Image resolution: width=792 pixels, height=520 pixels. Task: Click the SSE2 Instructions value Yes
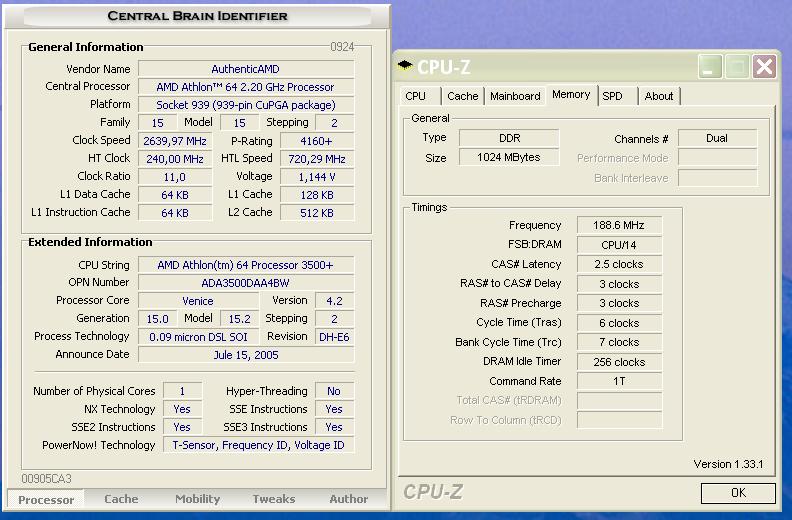tap(182, 427)
